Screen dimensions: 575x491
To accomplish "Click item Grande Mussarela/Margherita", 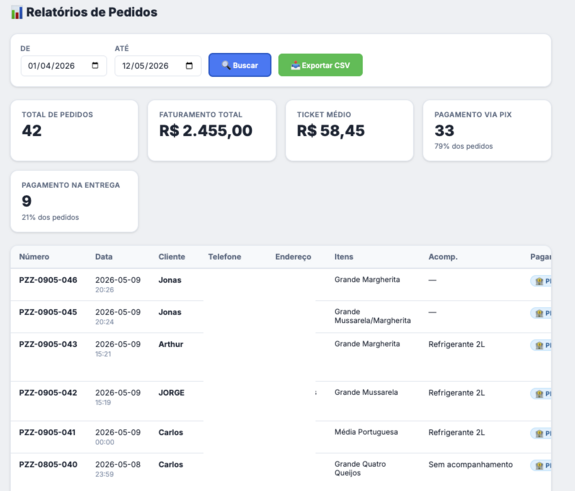I will pos(373,316).
